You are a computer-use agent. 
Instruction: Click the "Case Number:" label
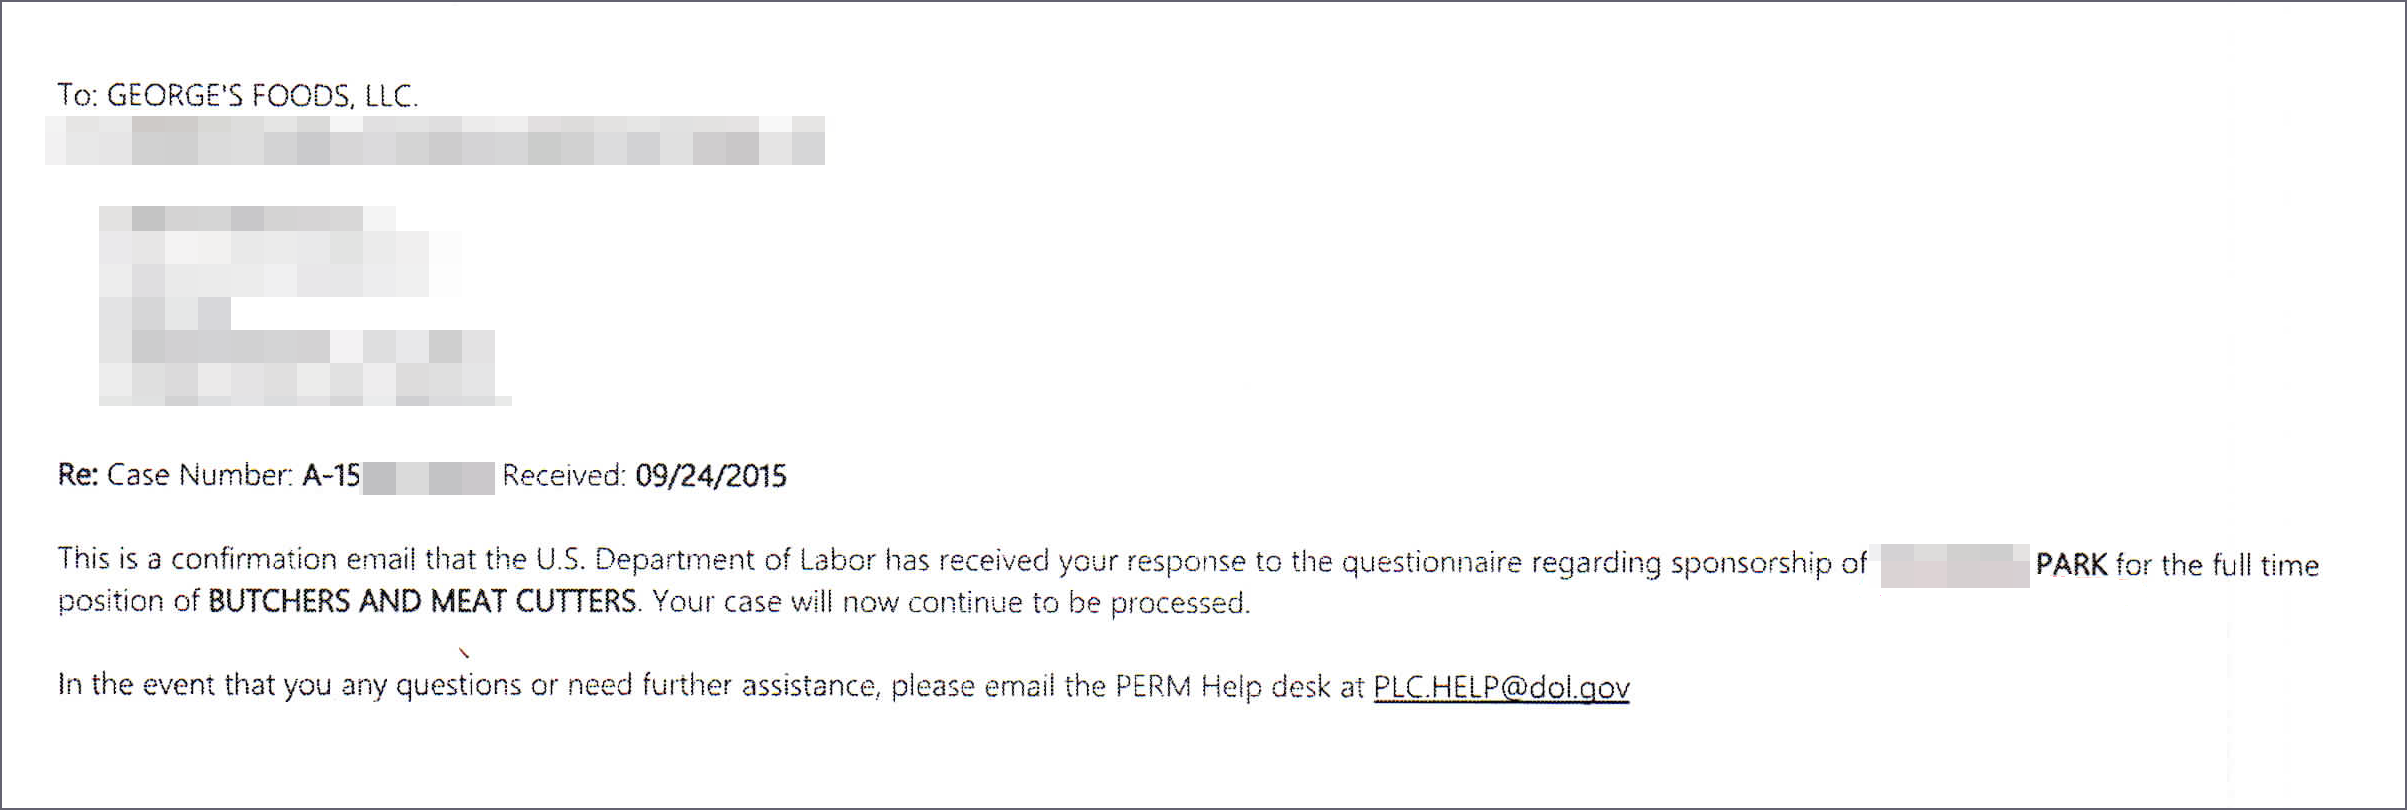[200, 474]
